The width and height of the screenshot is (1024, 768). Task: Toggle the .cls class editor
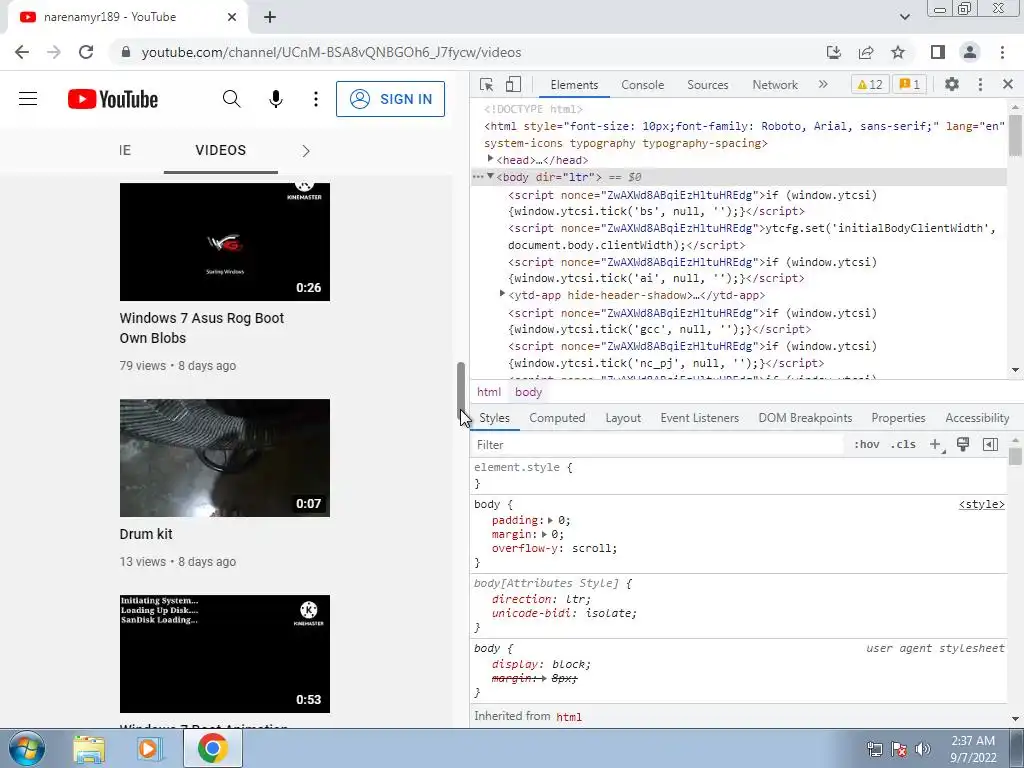(x=903, y=444)
